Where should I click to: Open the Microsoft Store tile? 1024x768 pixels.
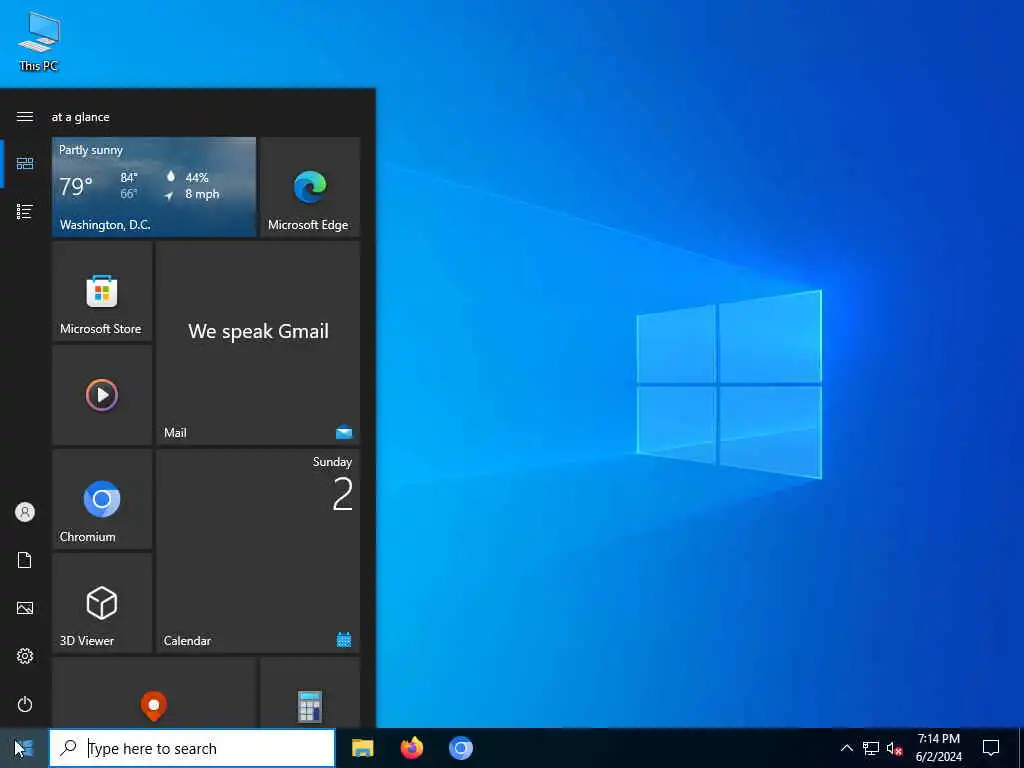pos(102,291)
